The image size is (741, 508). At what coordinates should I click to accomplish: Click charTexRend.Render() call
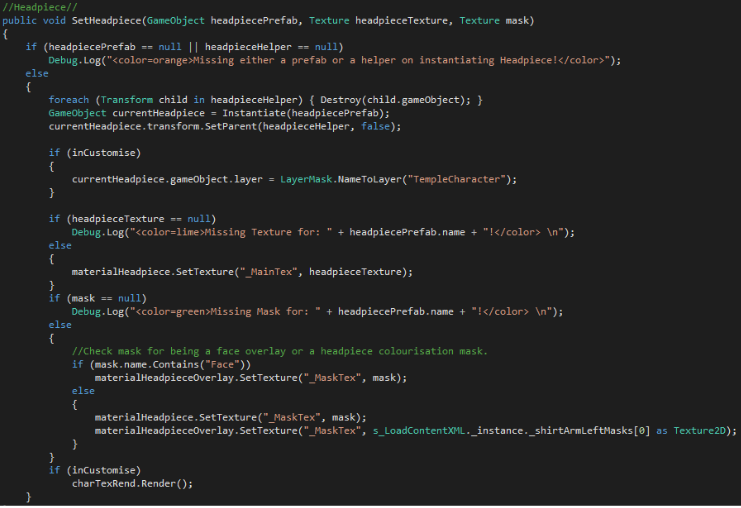[132, 483]
